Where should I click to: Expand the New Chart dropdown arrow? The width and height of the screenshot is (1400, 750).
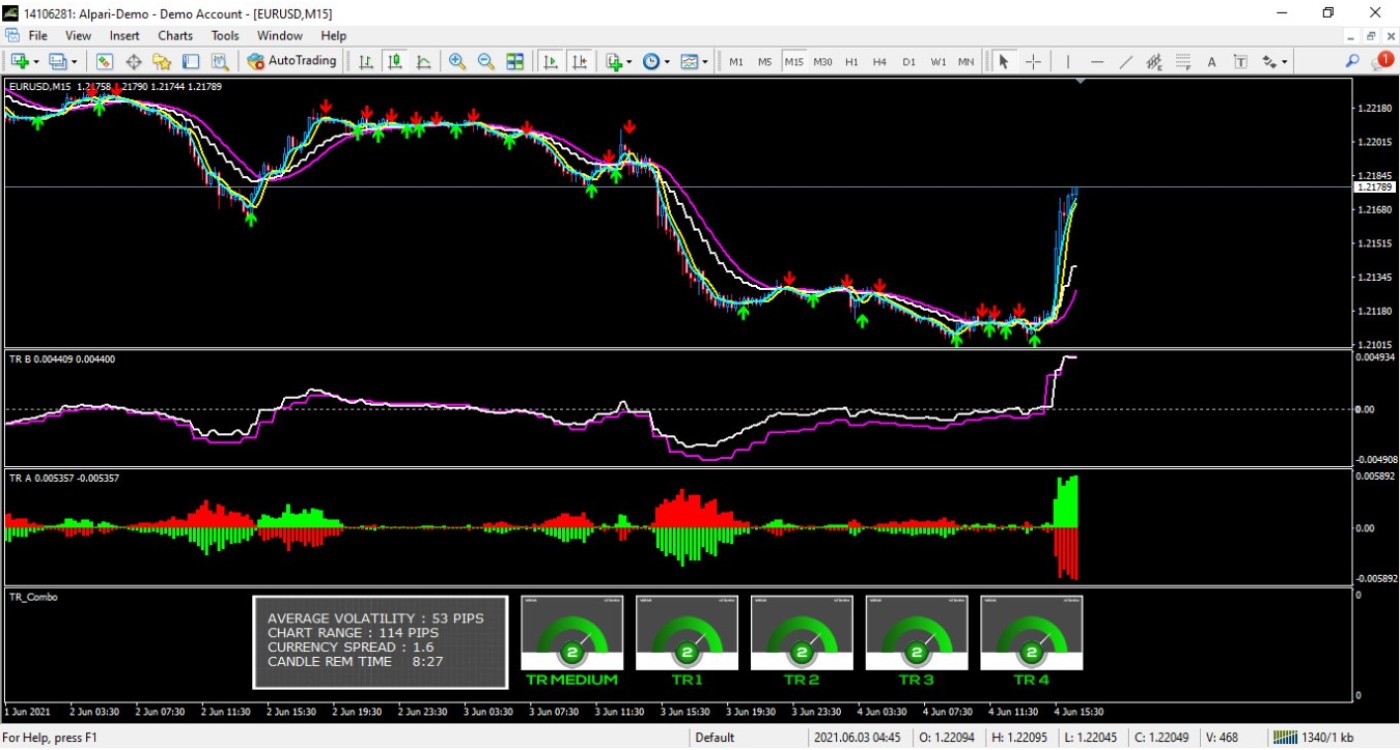tap(36, 62)
